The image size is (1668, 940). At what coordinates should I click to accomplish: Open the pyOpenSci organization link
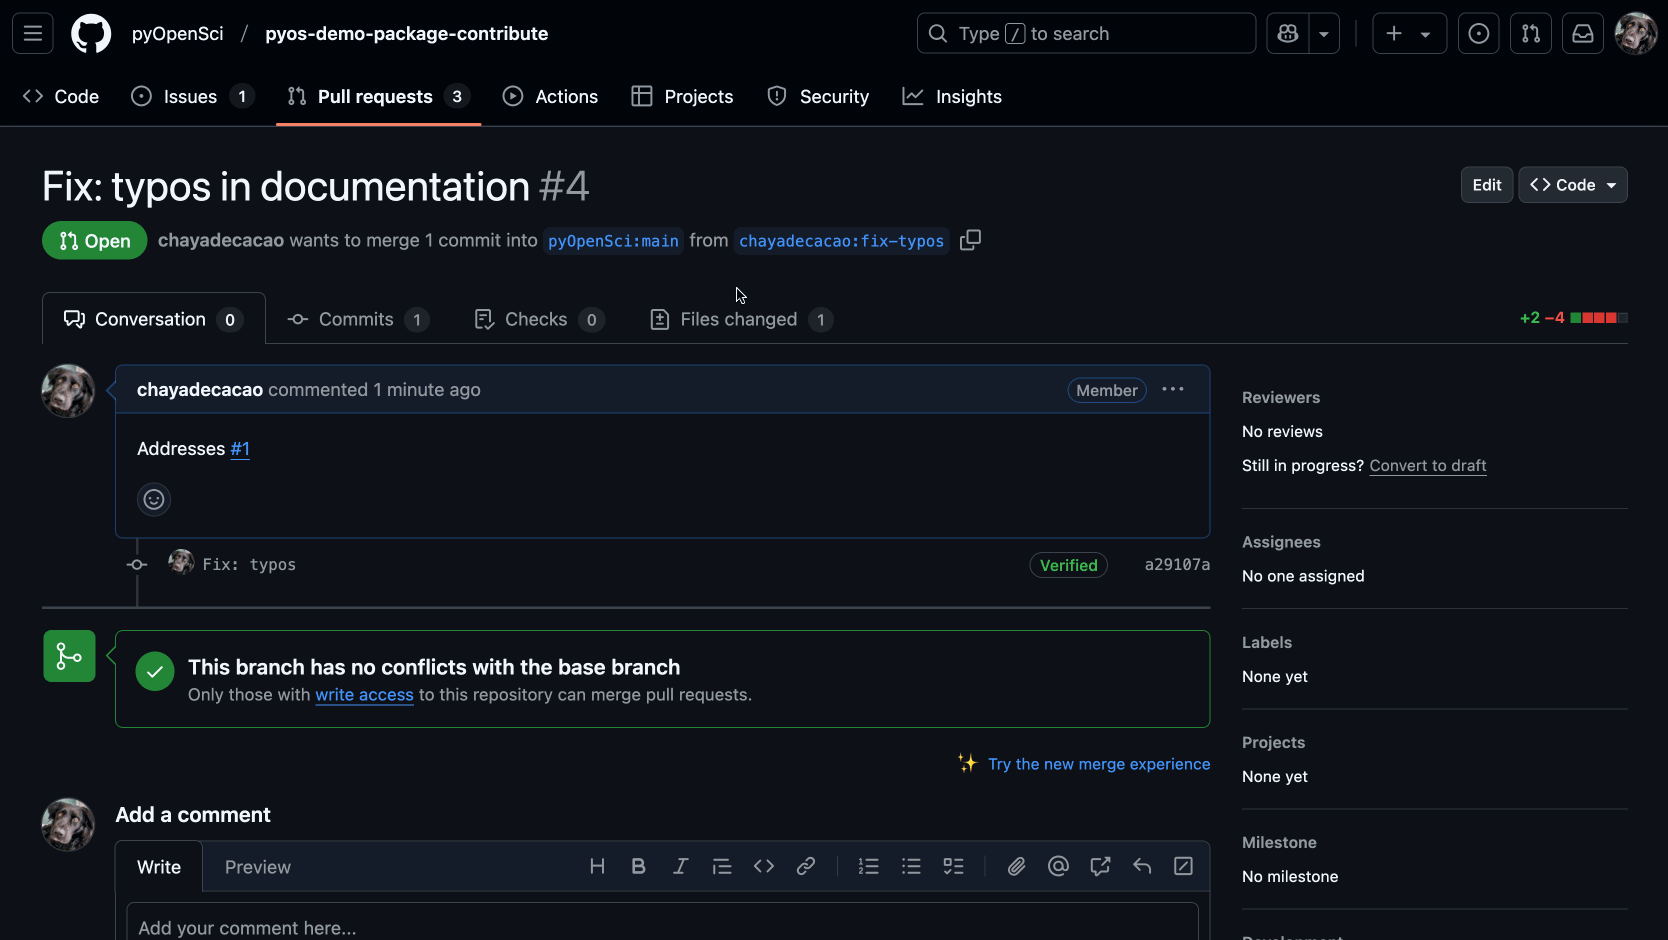point(177,33)
